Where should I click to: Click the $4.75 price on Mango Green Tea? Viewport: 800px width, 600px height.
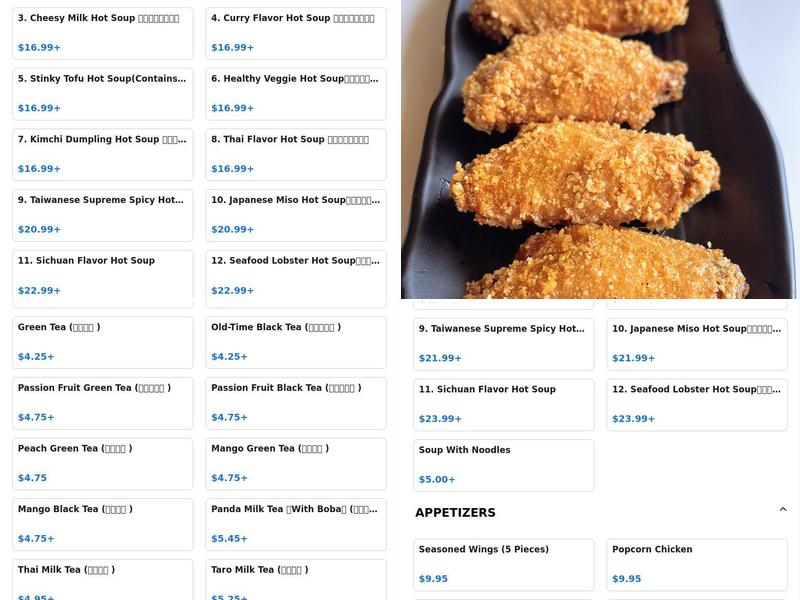(228, 478)
